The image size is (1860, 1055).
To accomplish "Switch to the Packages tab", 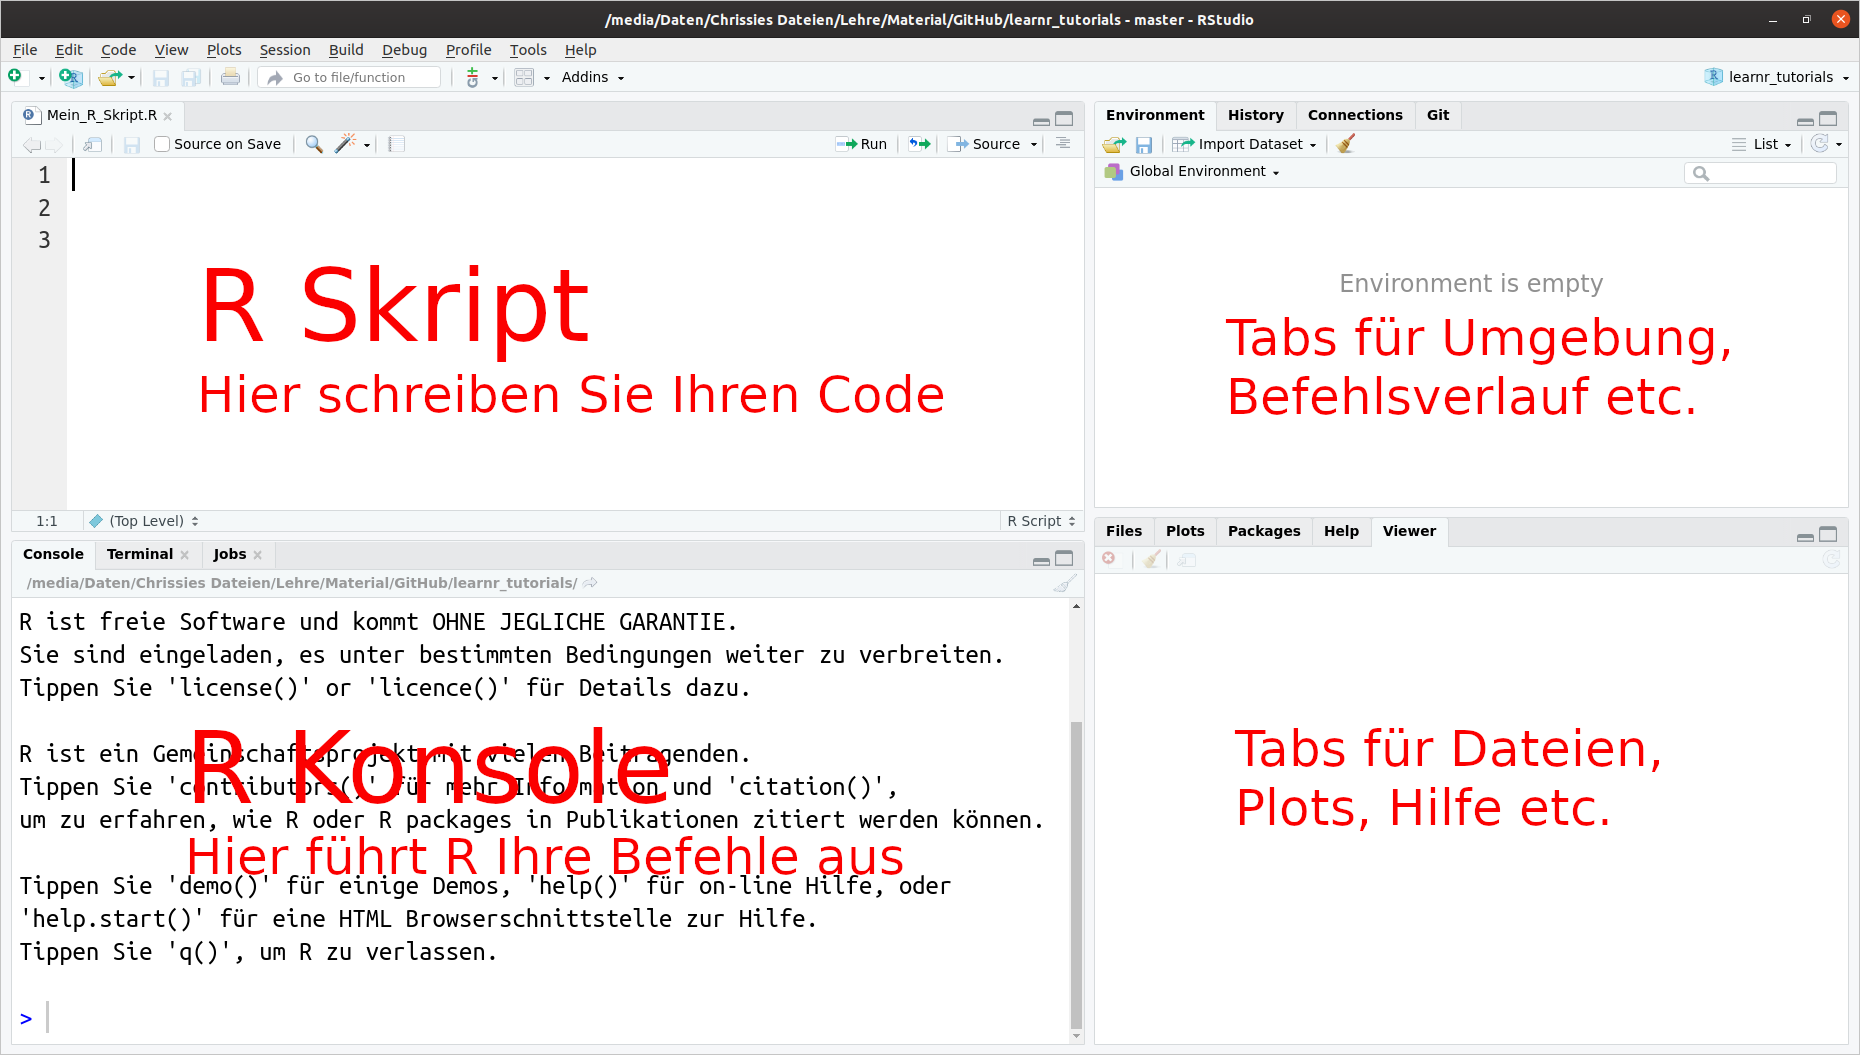I will tap(1264, 531).
